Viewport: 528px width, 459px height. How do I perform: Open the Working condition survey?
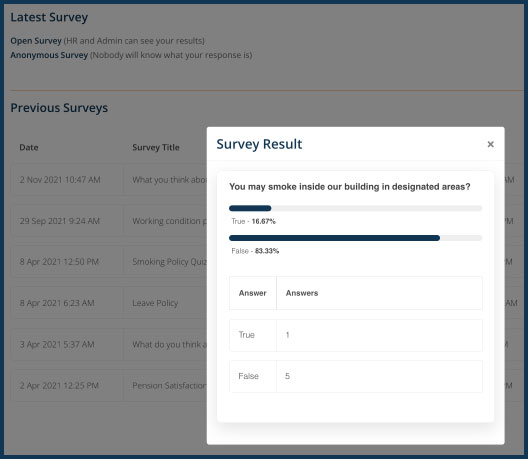pyautogui.click(x=169, y=221)
